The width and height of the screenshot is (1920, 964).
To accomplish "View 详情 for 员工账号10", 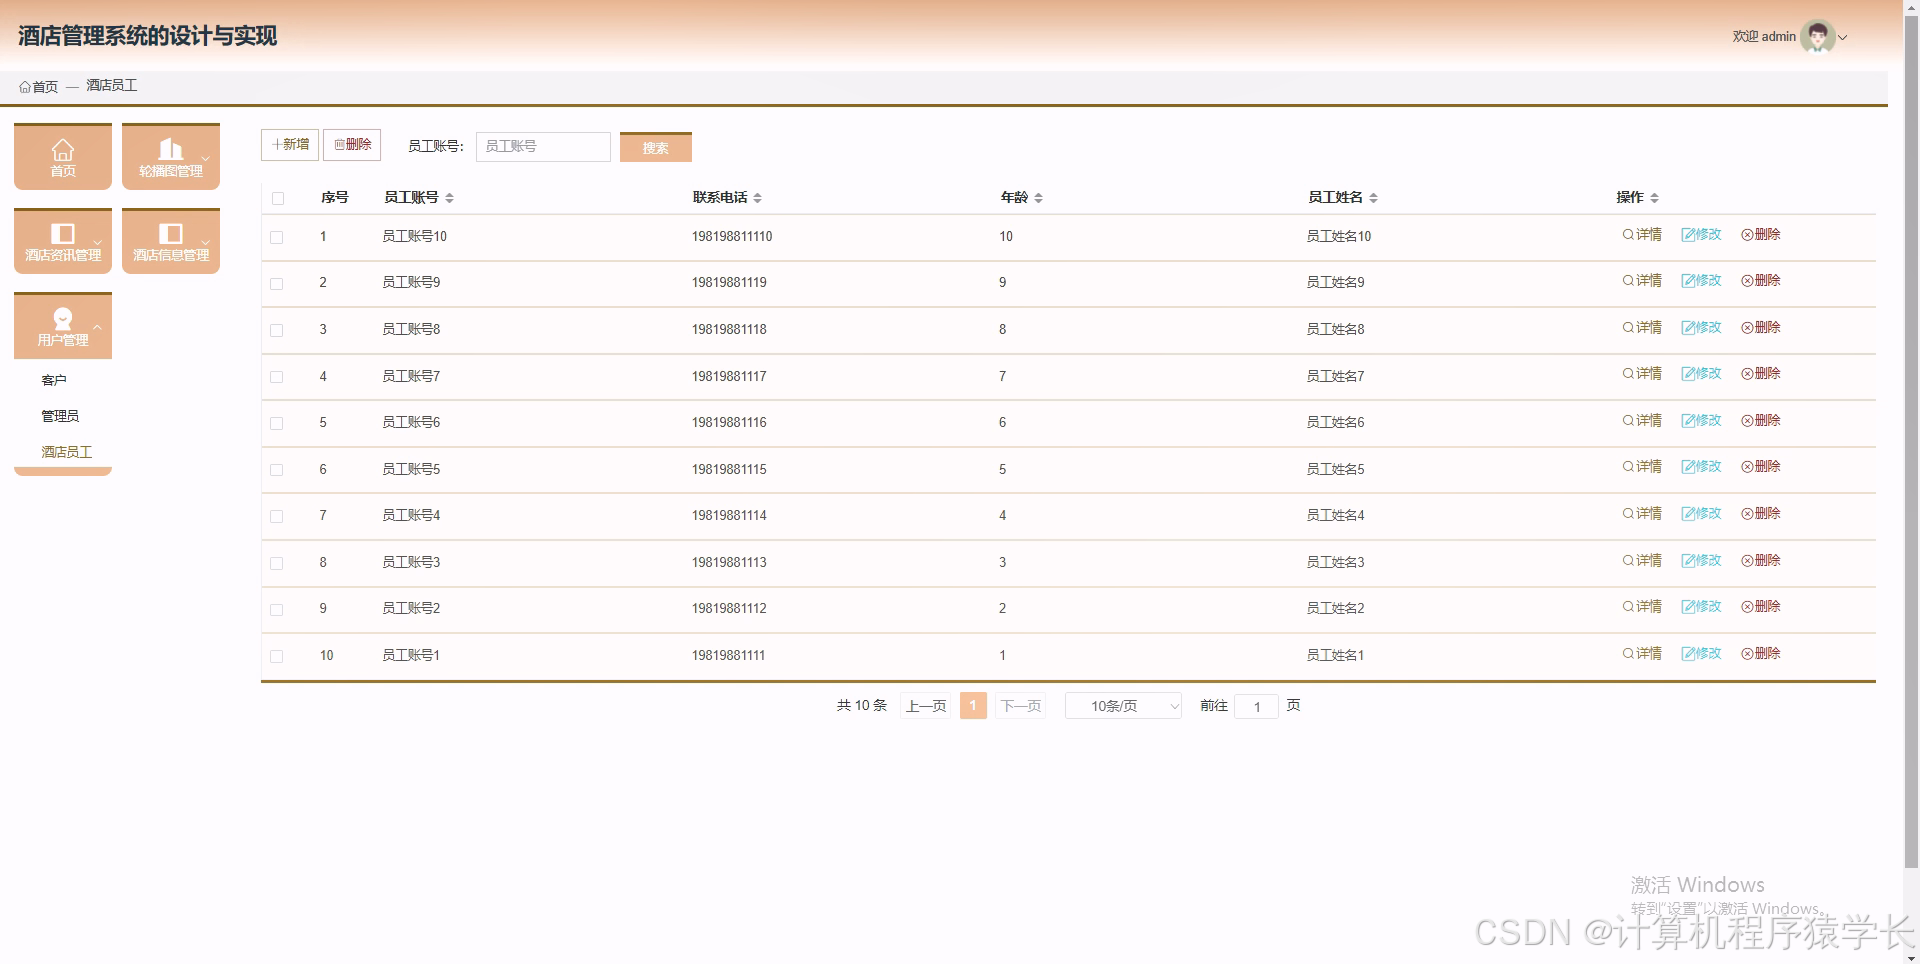I will click(x=1642, y=235).
